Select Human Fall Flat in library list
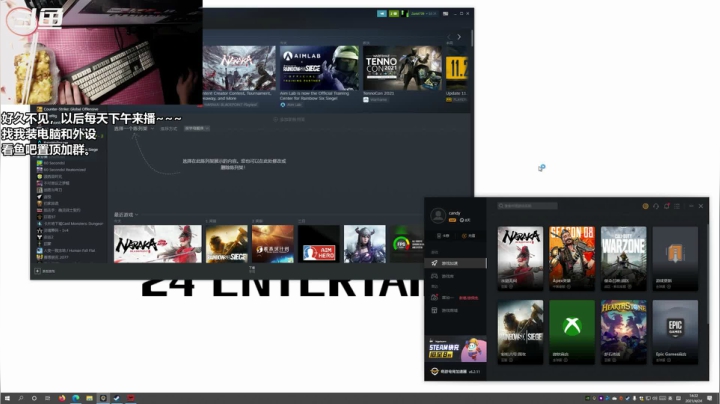 (x=66, y=251)
